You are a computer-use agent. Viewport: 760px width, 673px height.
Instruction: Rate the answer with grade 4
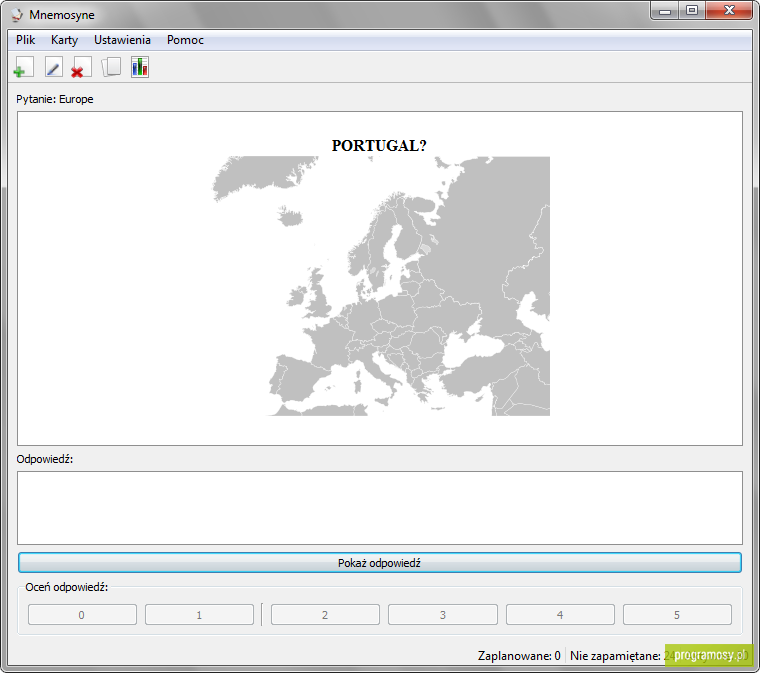point(560,614)
